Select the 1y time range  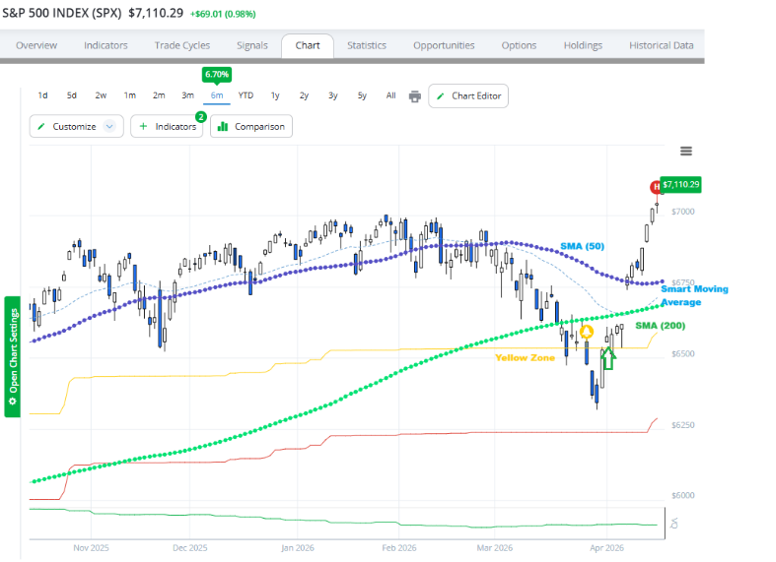[x=275, y=96]
